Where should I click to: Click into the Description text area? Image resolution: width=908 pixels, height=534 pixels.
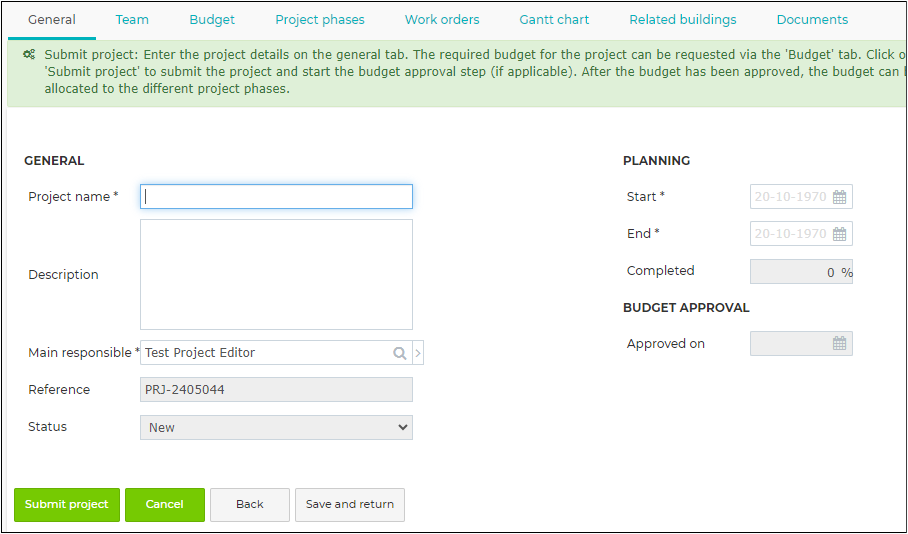[x=276, y=275]
